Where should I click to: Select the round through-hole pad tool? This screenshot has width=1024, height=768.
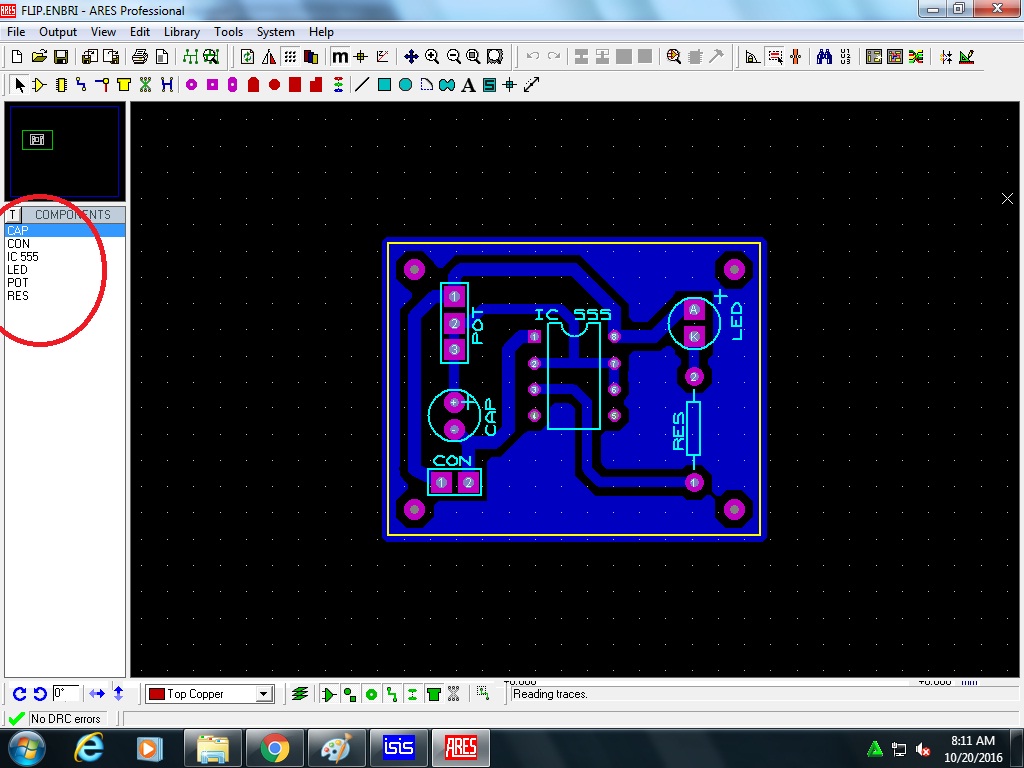pyautogui.click(x=191, y=85)
